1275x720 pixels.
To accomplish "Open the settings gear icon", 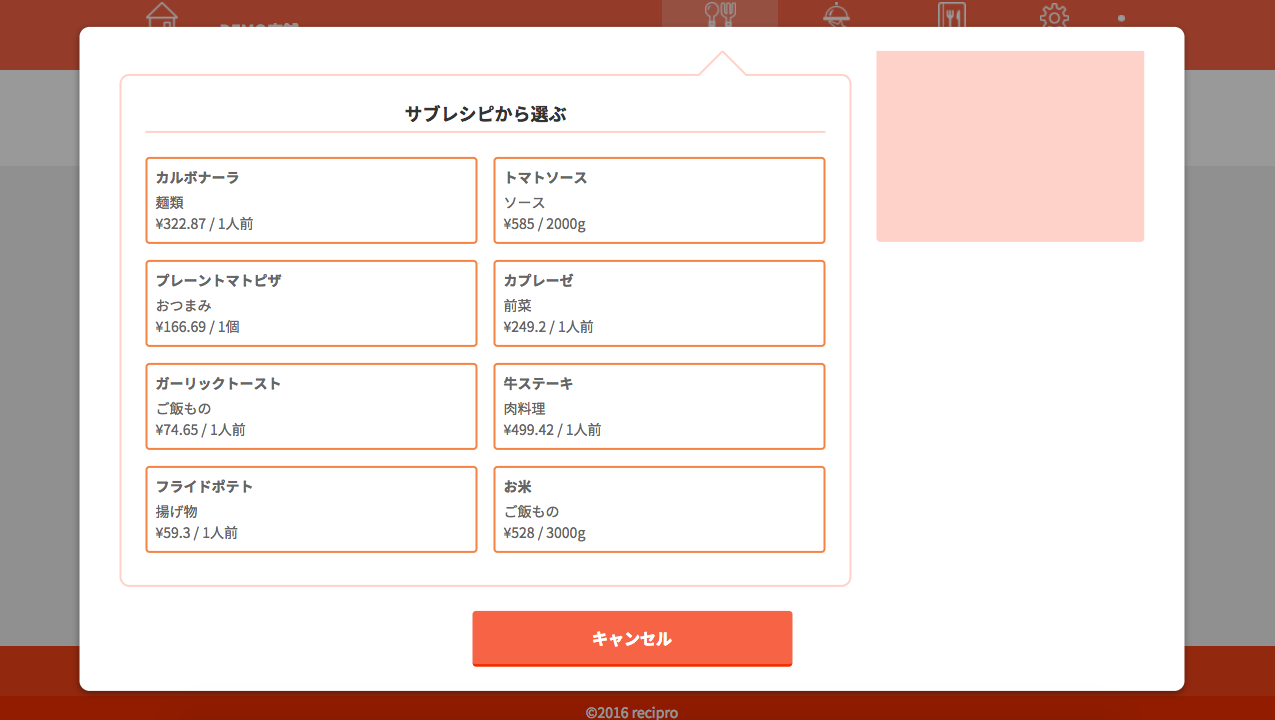I will click(x=1054, y=15).
